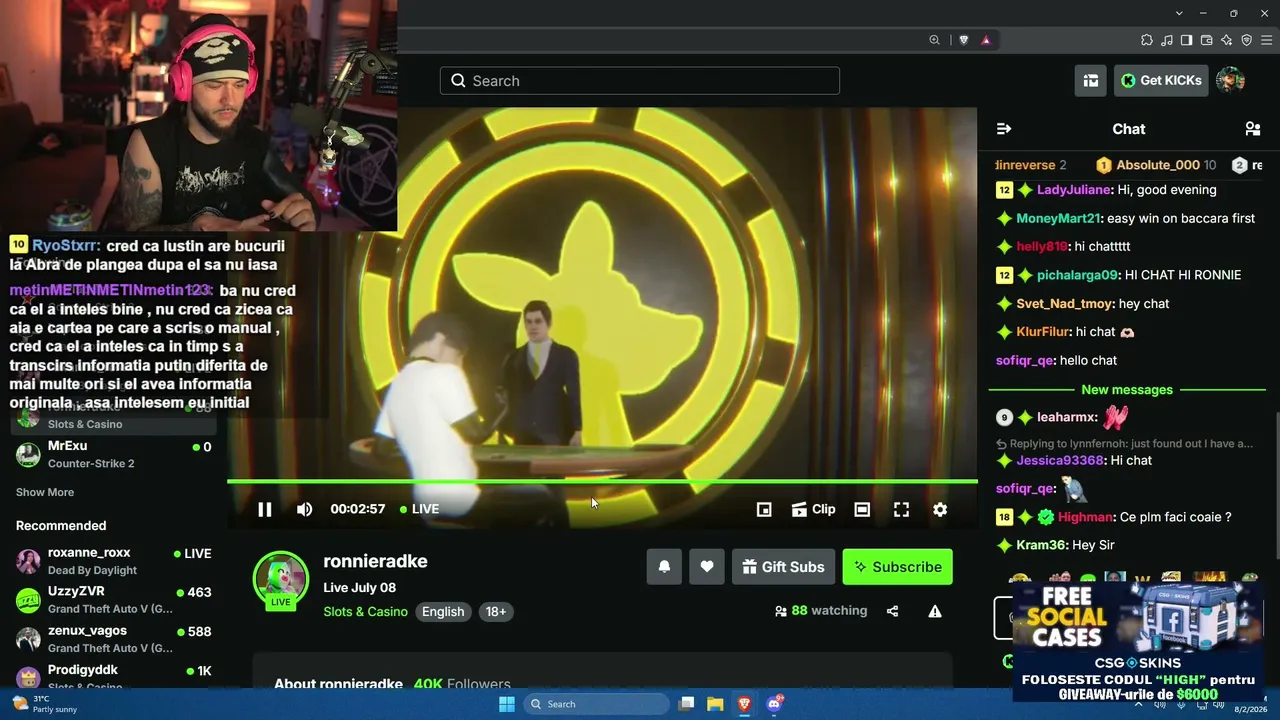Viewport: 1280px width, 720px height.
Task: Select the English language tag
Action: 443,612
